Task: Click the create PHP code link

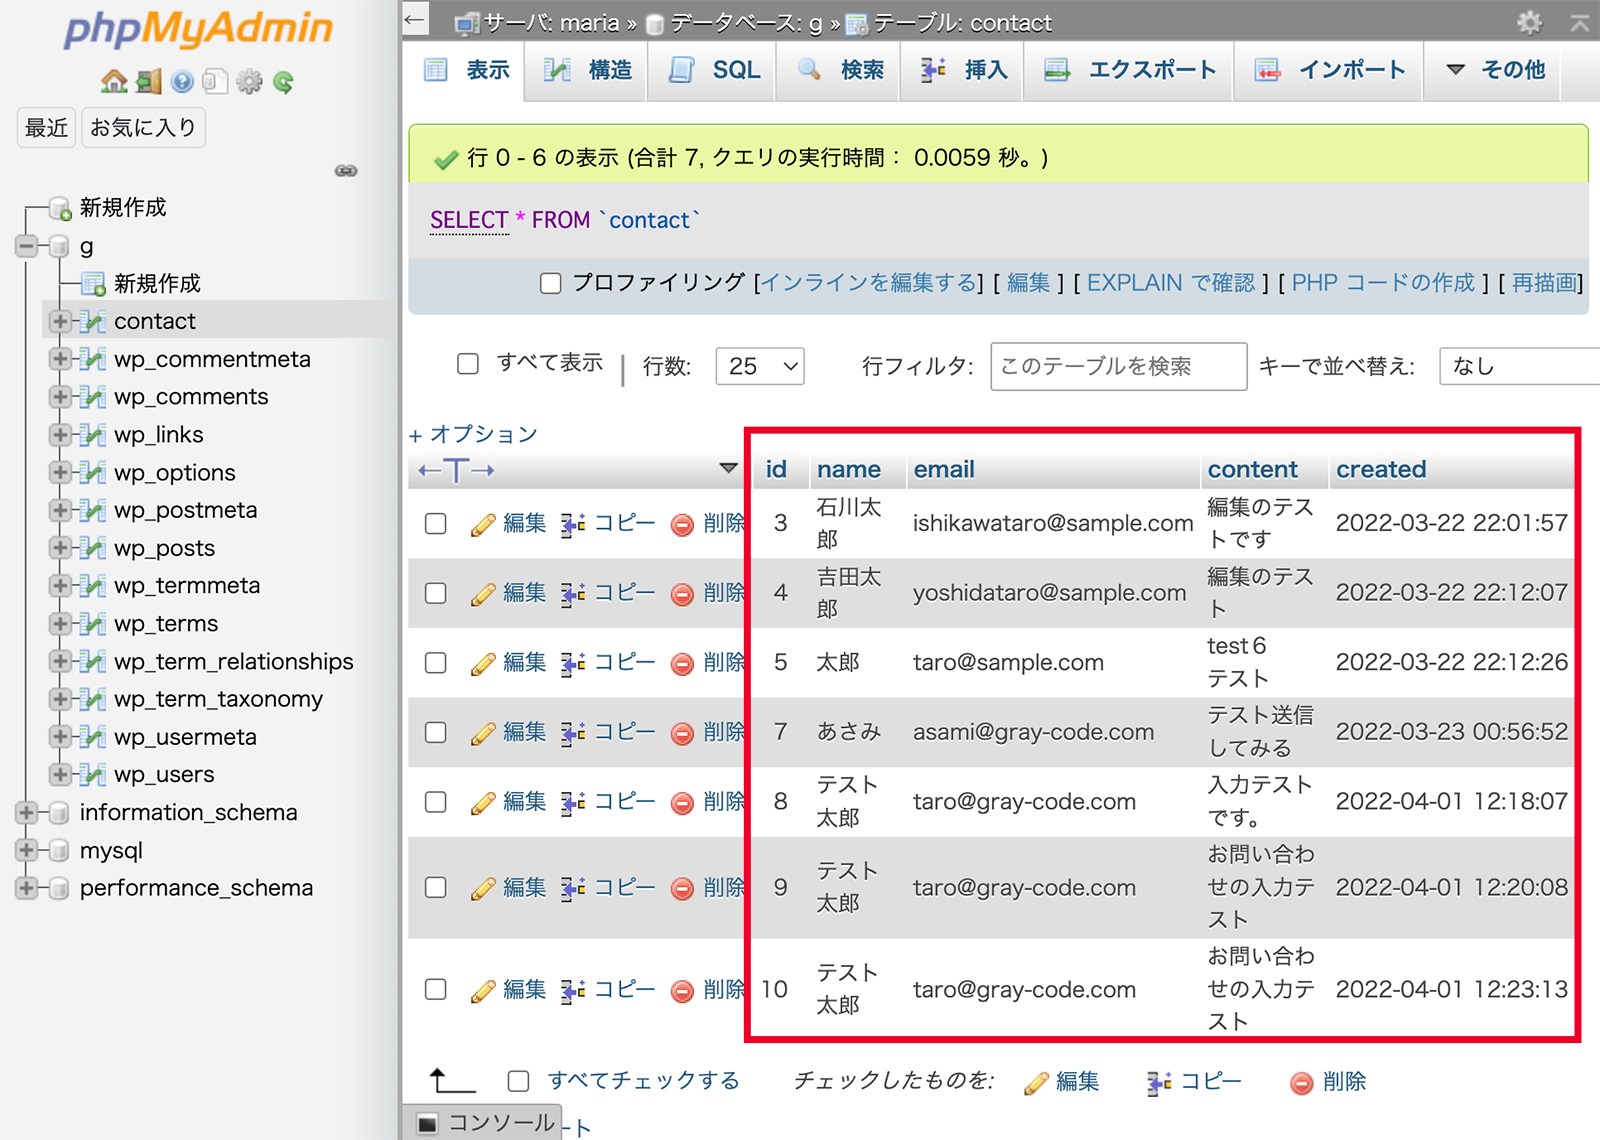Action: pyautogui.click(x=1383, y=283)
